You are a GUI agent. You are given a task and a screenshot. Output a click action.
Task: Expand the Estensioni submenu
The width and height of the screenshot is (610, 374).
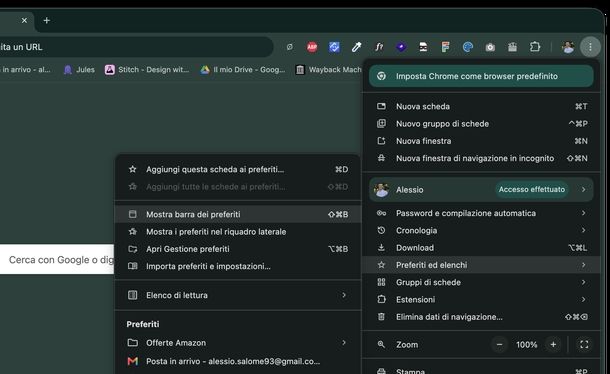coord(482,300)
